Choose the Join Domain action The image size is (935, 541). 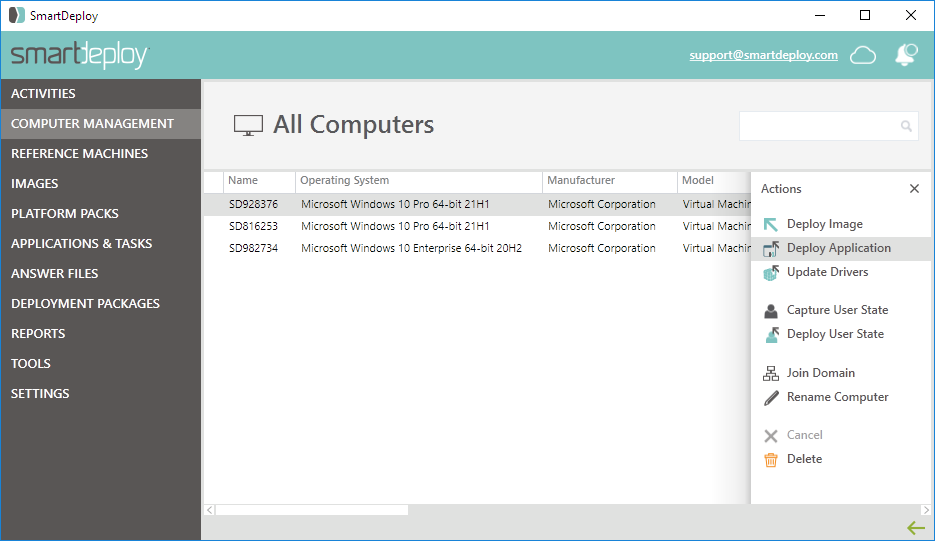[x=841, y=373]
